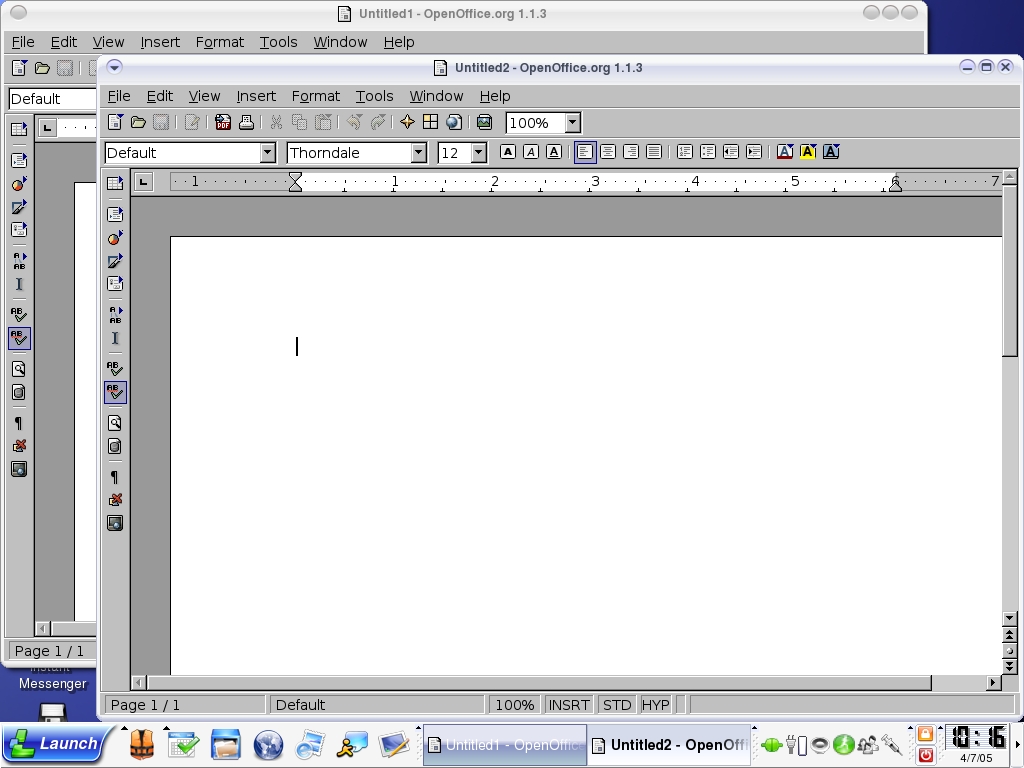Click the Insert Table sidebar icon
The image size is (1024, 768).
click(x=115, y=183)
